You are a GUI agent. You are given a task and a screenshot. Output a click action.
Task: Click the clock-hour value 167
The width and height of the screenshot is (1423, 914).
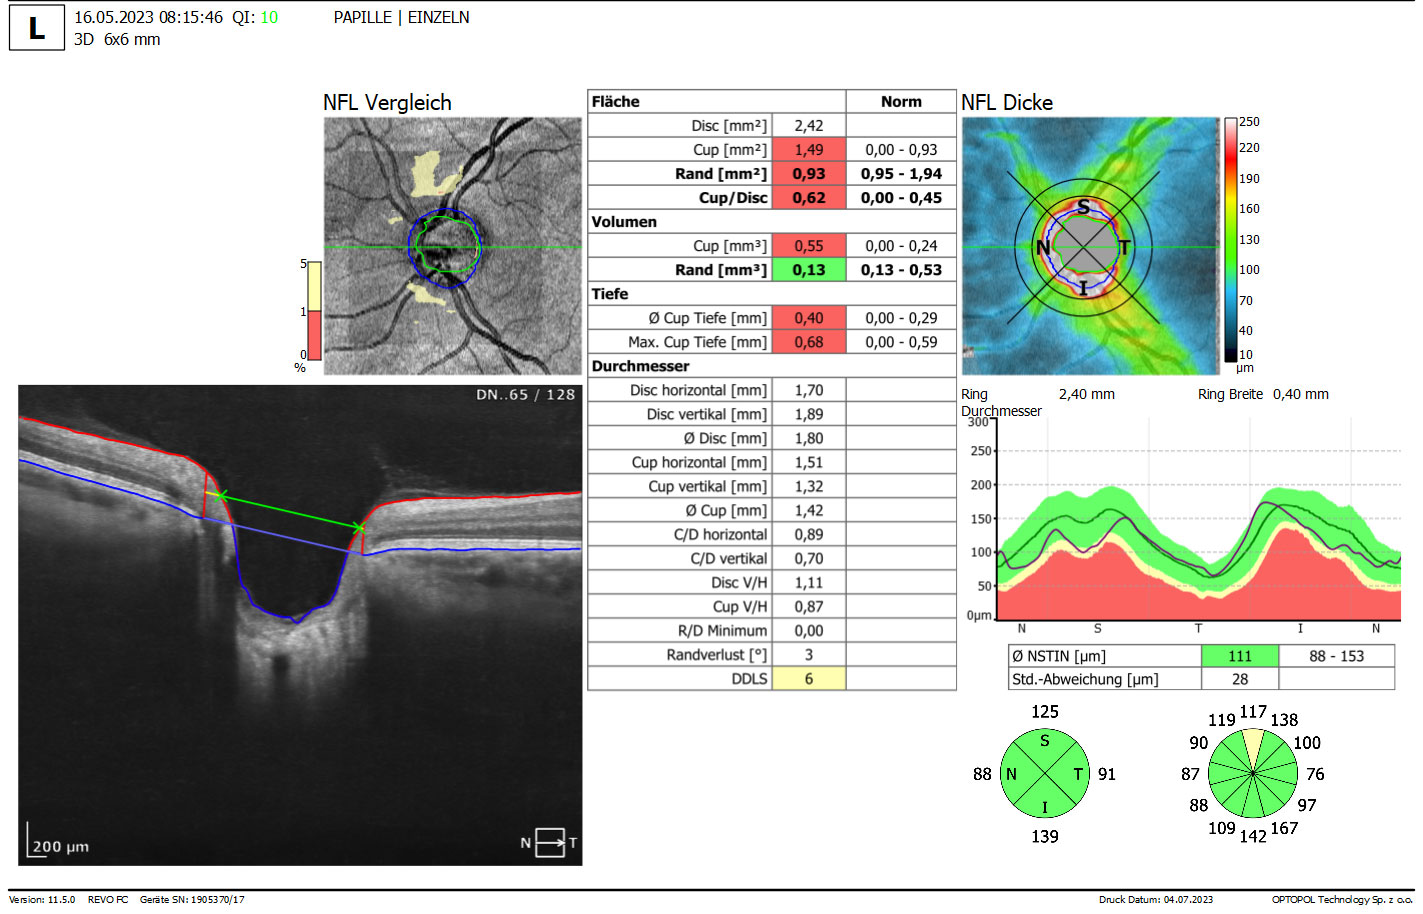pyautogui.click(x=1284, y=828)
